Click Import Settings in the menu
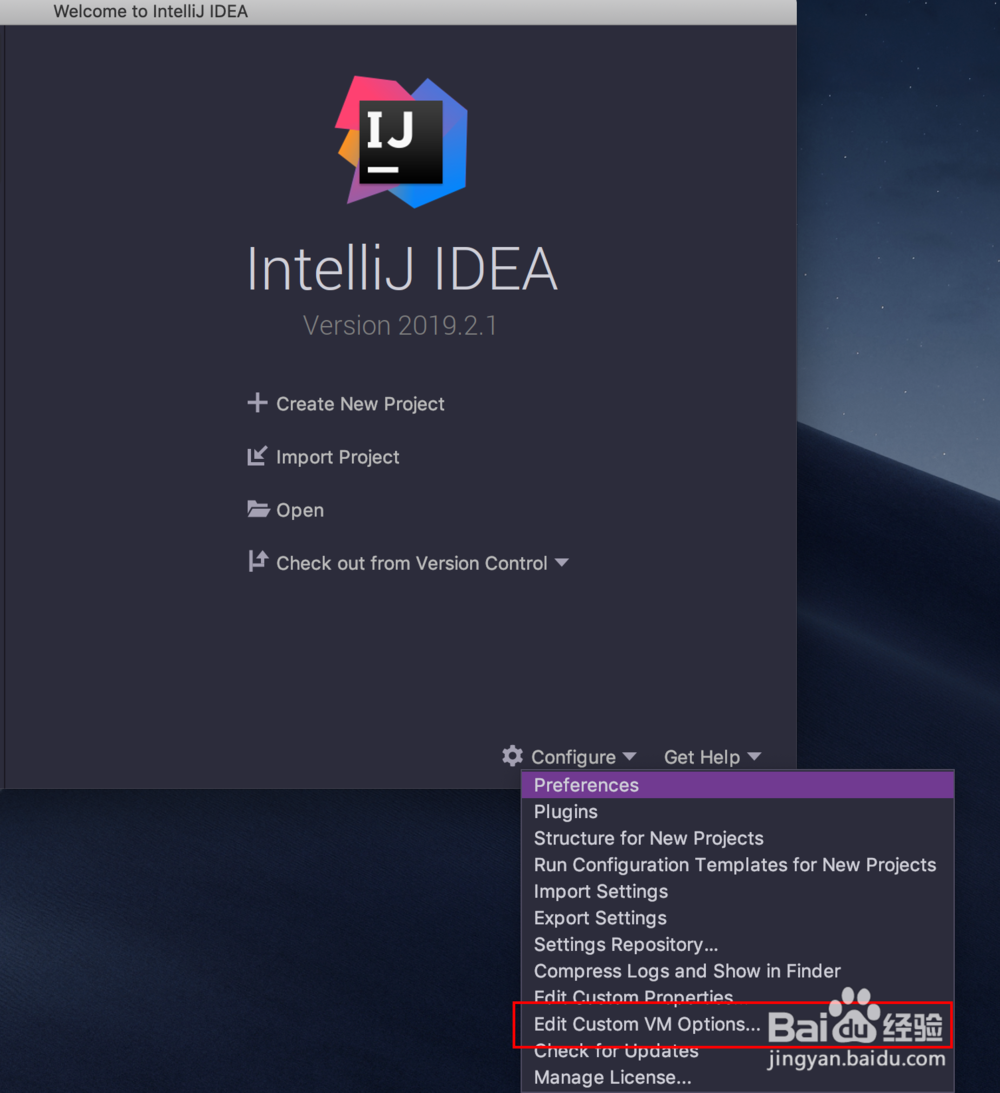The height and width of the screenshot is (1093, 1000). pyautogui.click(x=600, y=891)
